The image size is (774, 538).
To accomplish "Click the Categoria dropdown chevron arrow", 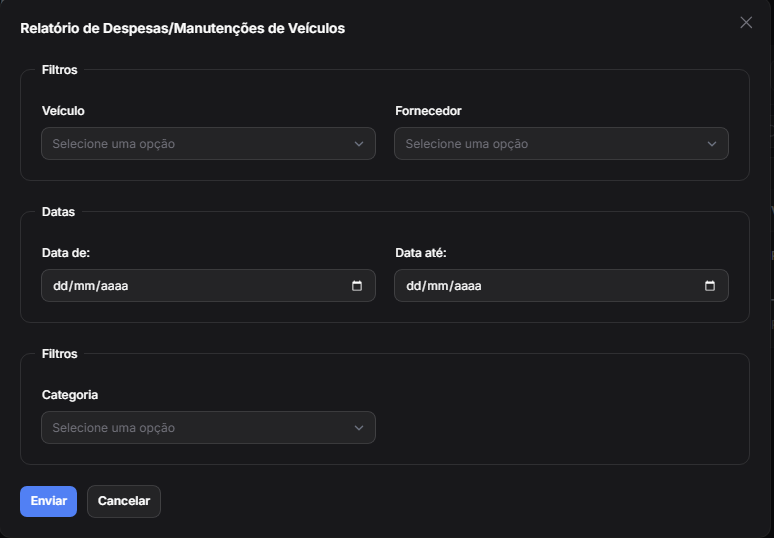I will (359, 428).
